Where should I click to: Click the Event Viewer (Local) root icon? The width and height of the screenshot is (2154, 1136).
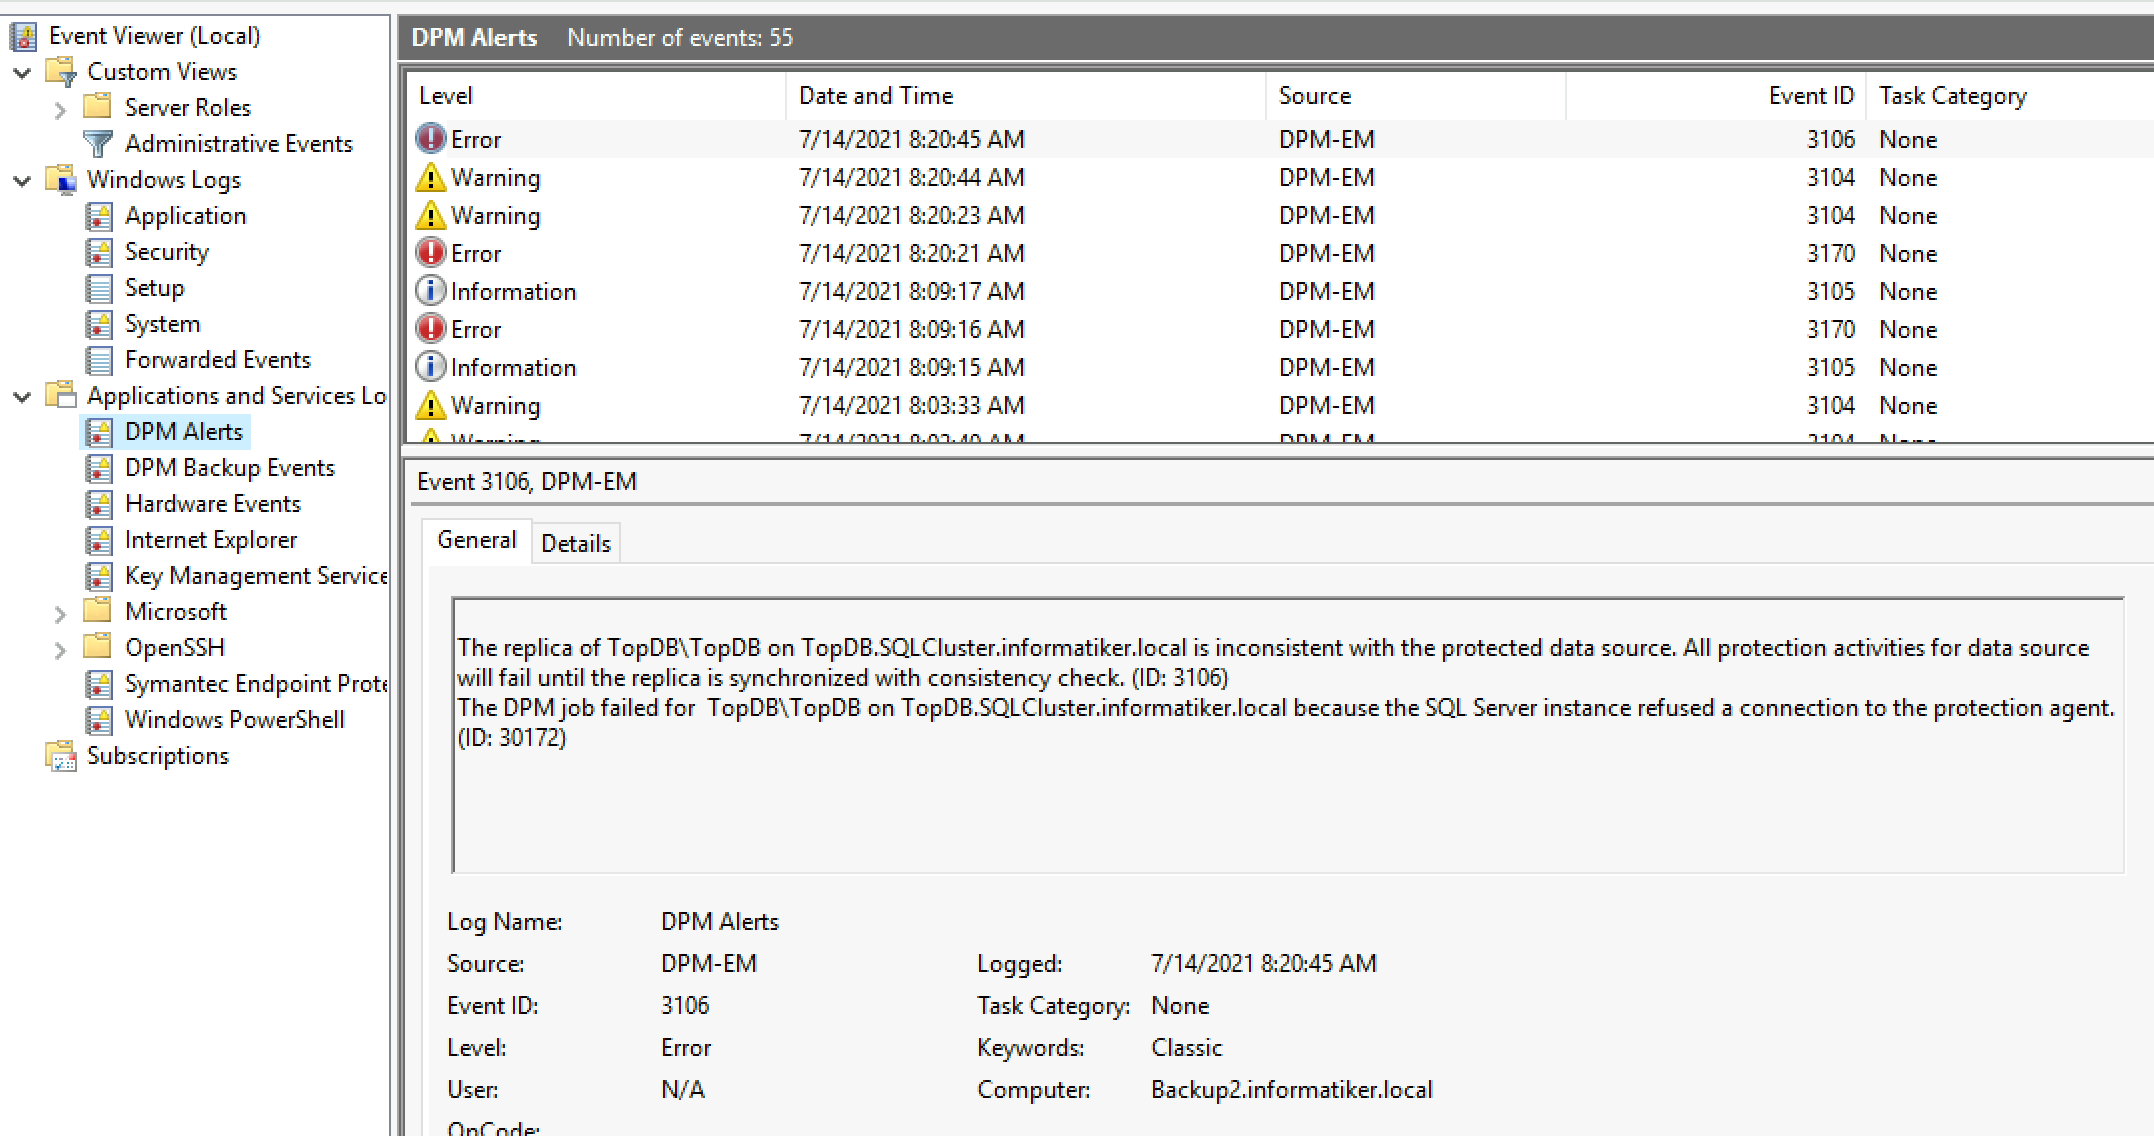pyautogui.click(x=23, y=36)
